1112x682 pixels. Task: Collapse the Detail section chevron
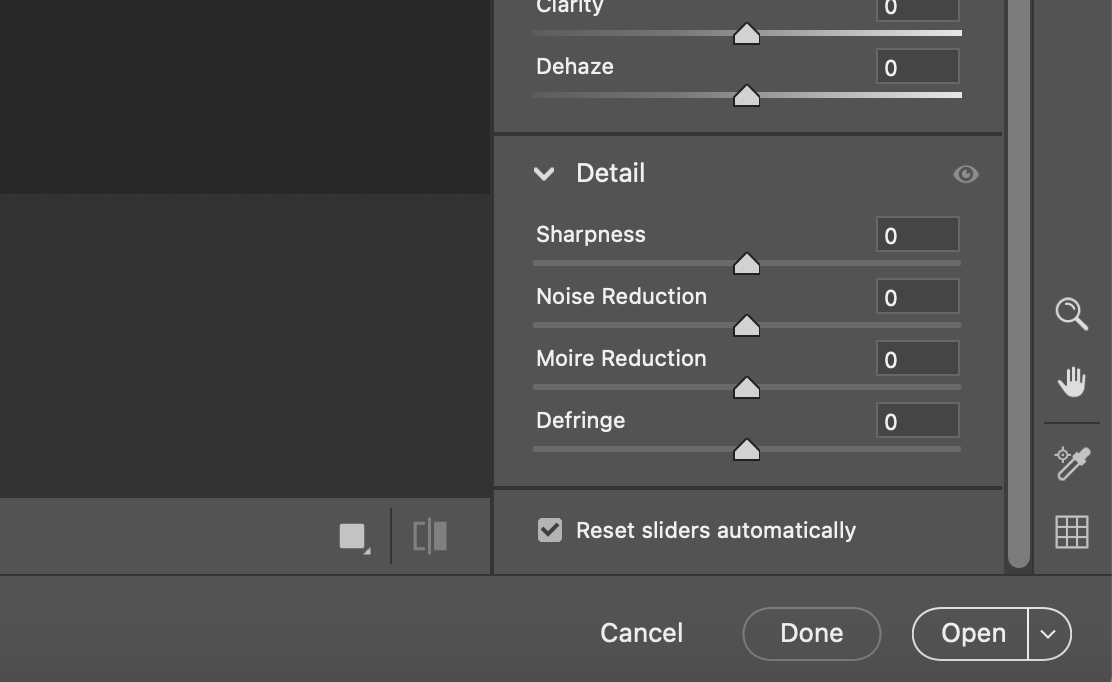coord(543,174)
